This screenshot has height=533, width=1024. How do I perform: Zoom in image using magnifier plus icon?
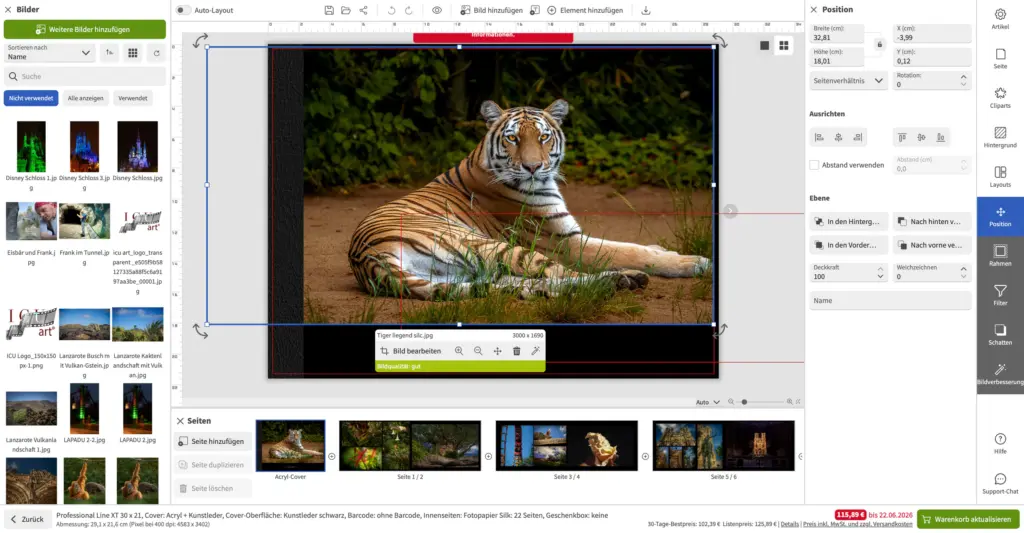point(459,351)
